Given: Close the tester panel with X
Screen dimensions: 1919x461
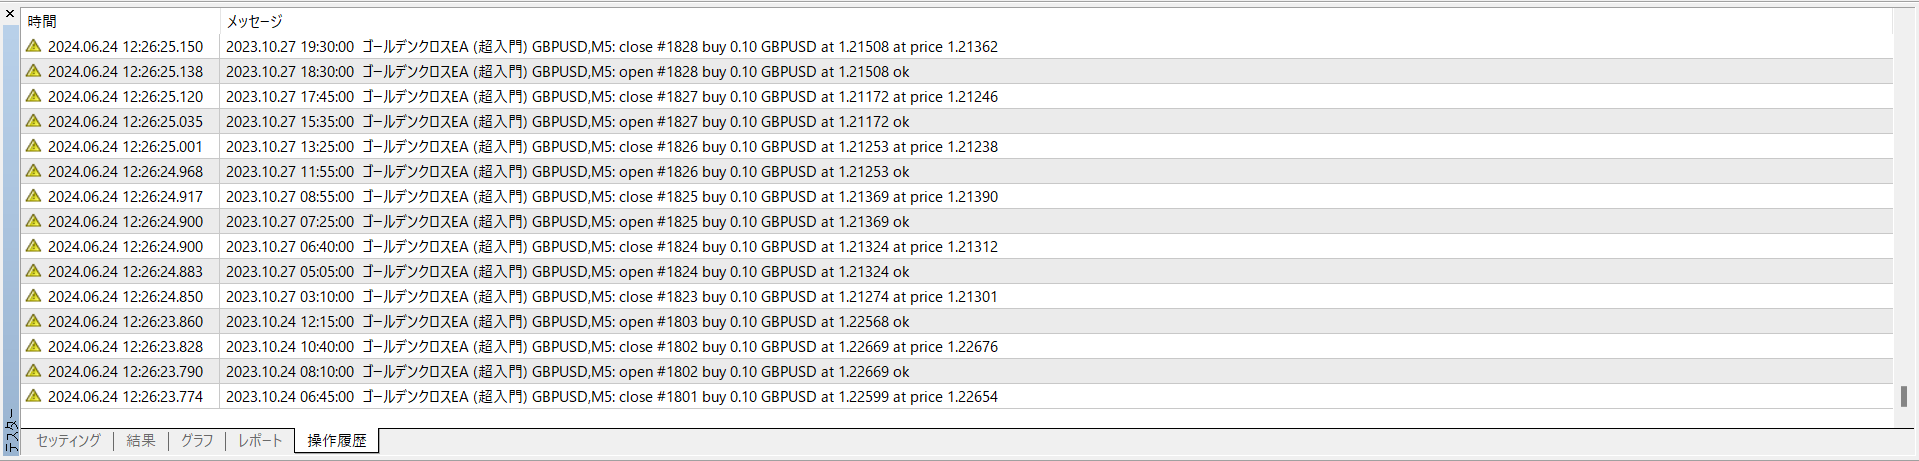Looking at the screenshot, I should tap(10, 14).
